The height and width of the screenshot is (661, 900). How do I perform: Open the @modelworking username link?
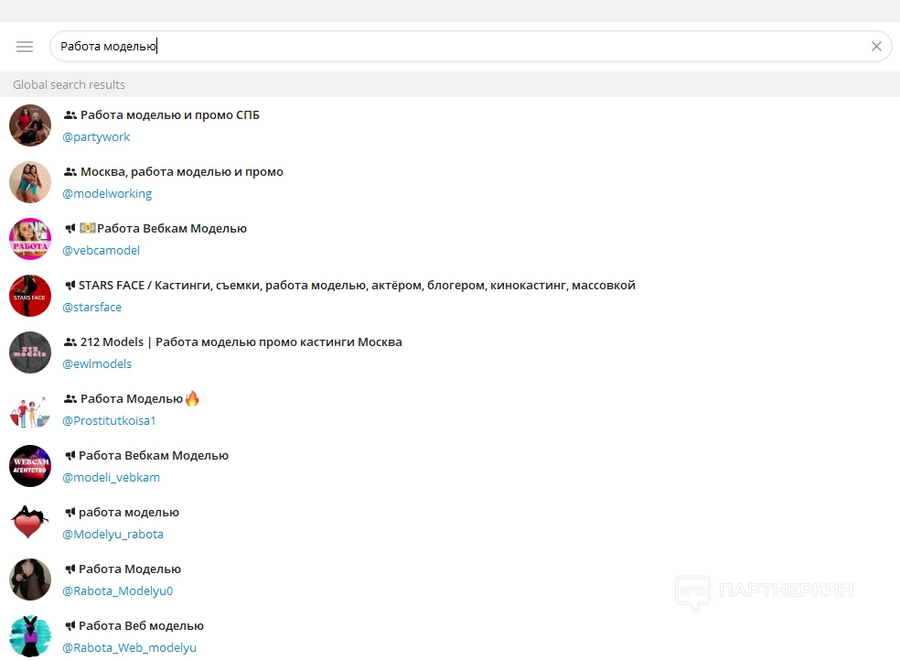[x=107, y=194]
